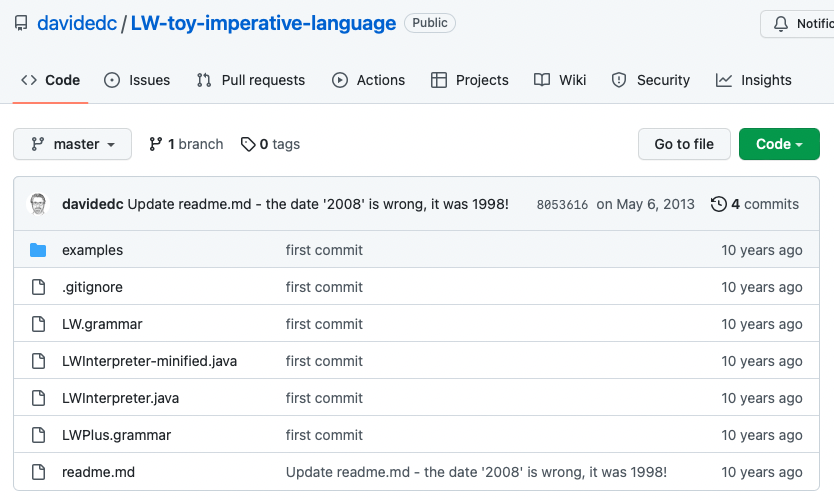Click the clock history icon beside commits

tap(718, 204)
